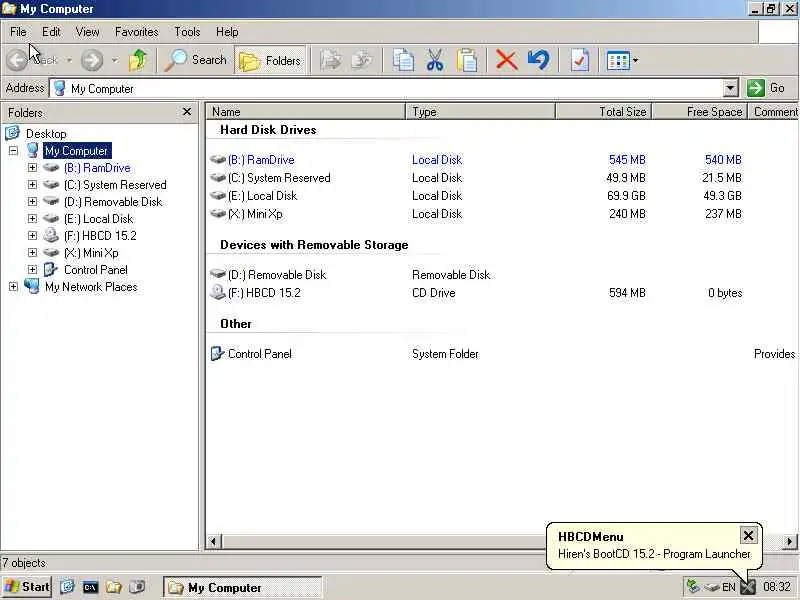
Task: Open the Help menu
Action: click(x=227, y=32)
